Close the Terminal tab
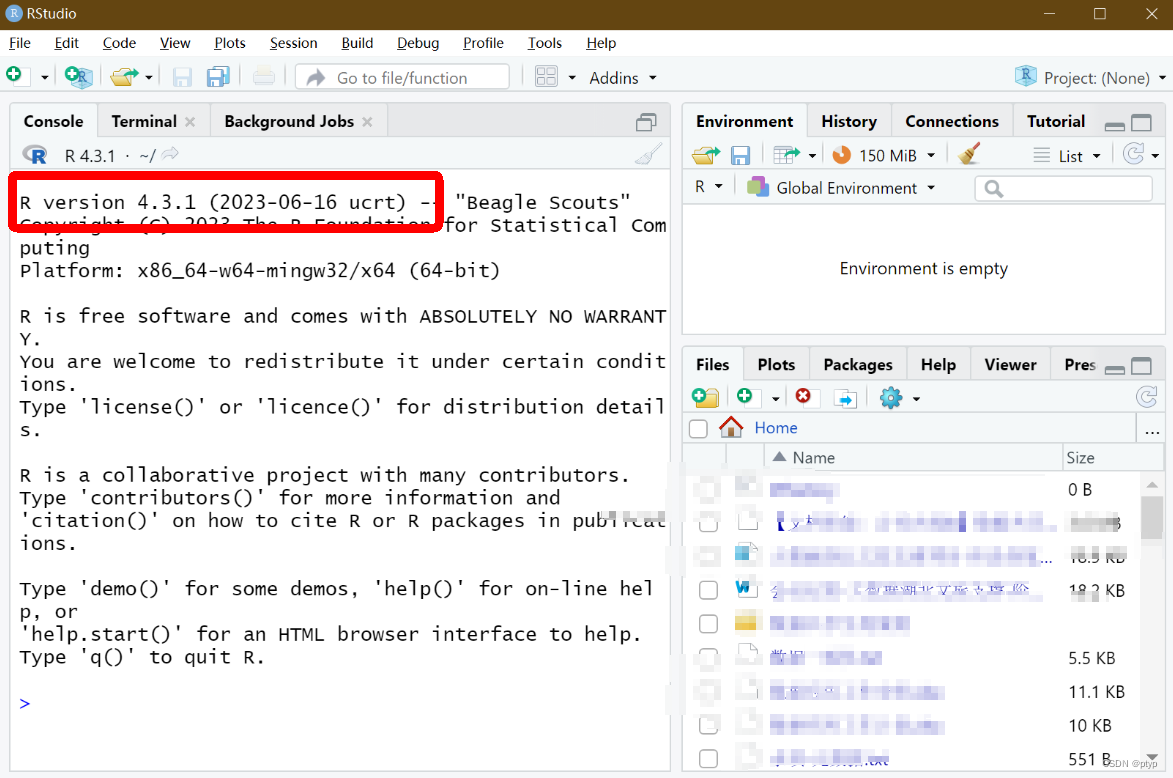1173x778 pixels. 190,122
